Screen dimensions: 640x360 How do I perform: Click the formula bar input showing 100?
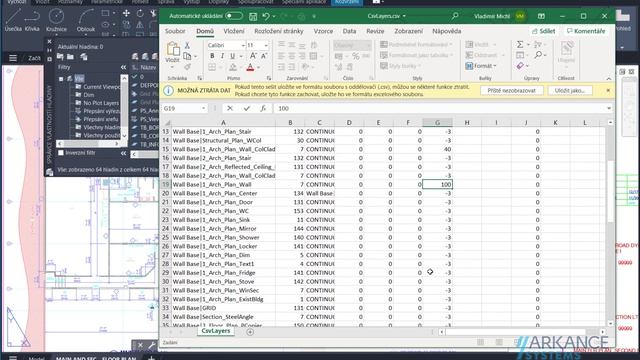tap(439, 108)
